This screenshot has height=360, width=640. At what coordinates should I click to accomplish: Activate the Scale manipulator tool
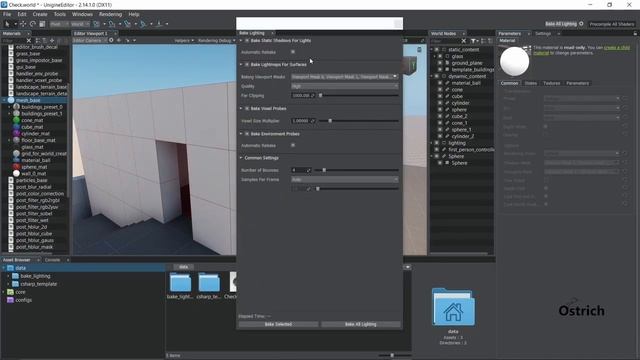(x=42, y=24)
